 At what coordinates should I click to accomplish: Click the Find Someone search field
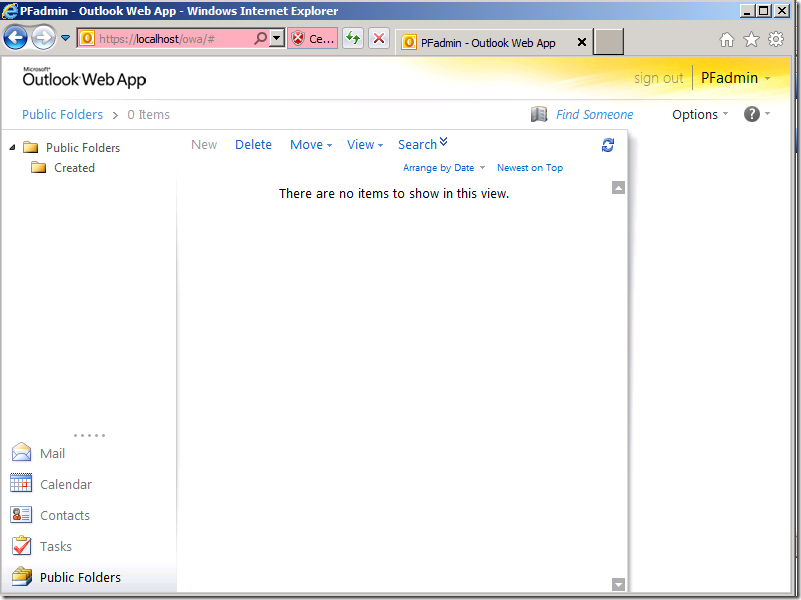tap(595, 114)
